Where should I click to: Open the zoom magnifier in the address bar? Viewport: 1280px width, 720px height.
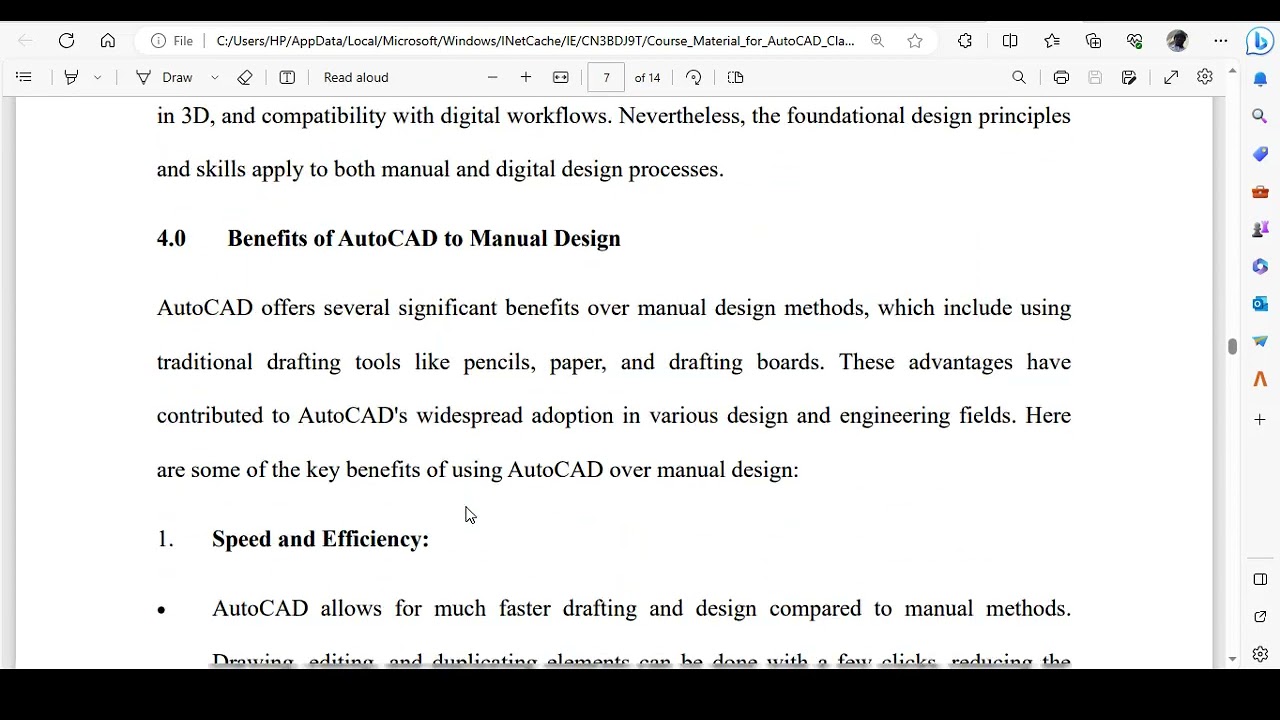click(877, 41)
